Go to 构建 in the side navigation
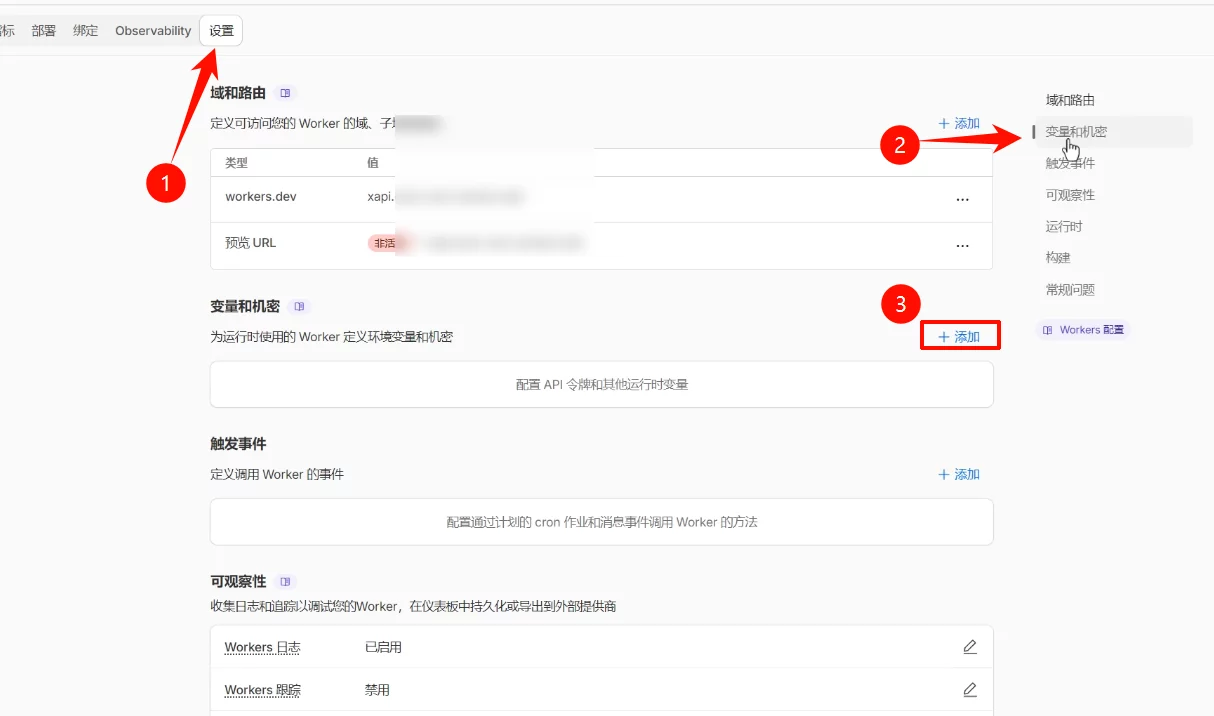1214x716 pixels. tap(1058, 258)
